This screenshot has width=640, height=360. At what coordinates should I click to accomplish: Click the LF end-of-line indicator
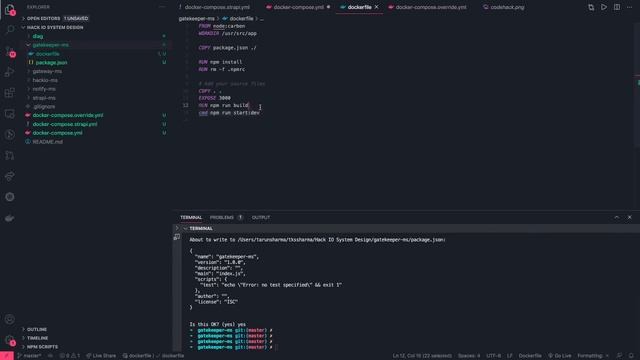509,356
